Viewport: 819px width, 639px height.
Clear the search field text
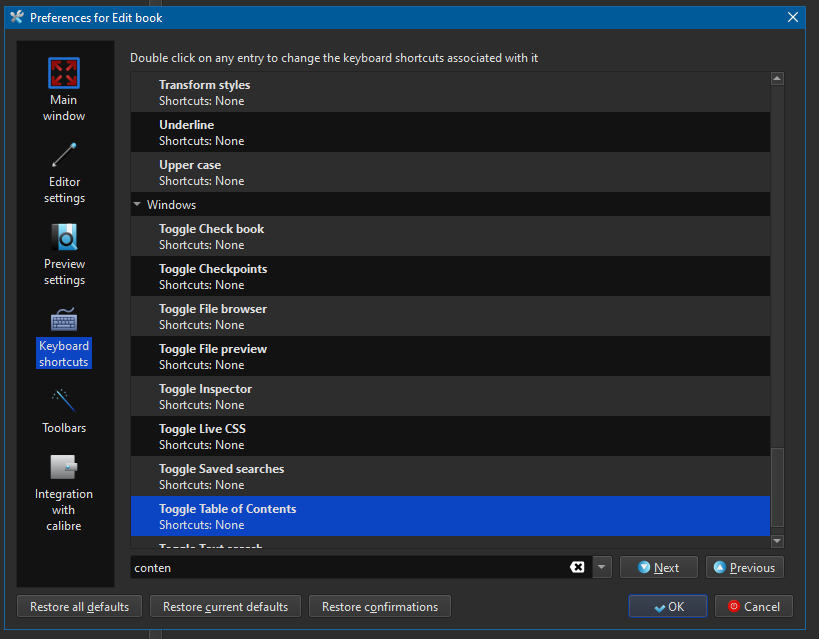pyautogui.click(x=577, y=567)
